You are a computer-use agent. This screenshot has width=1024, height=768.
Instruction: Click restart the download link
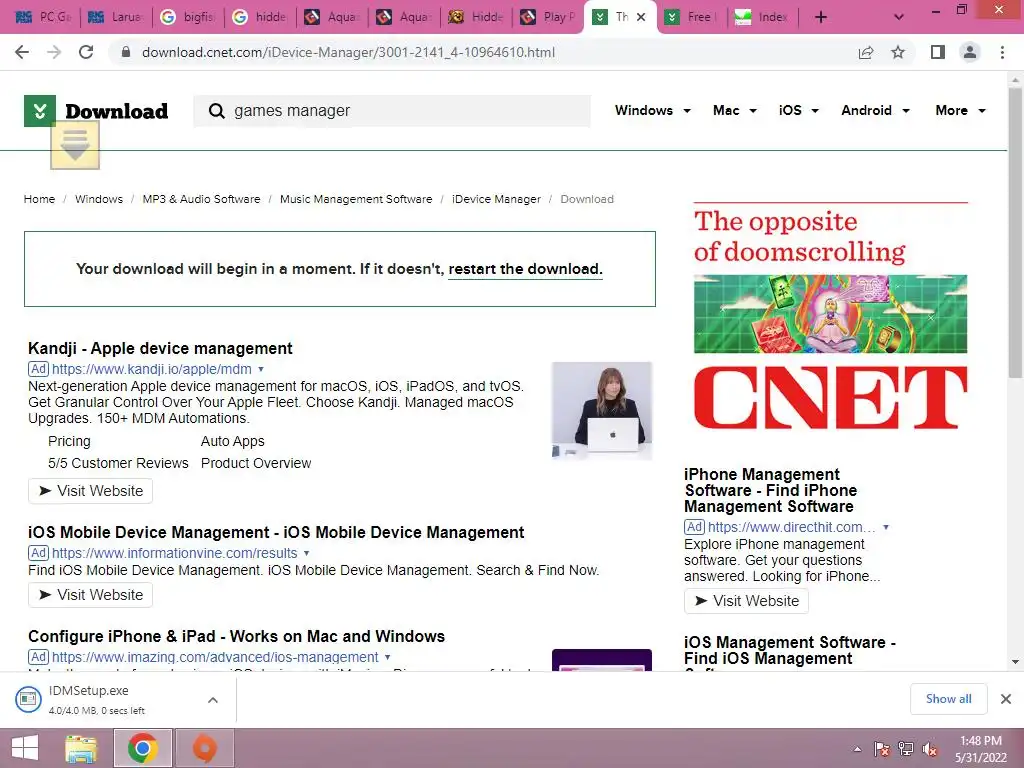point(525,269)
